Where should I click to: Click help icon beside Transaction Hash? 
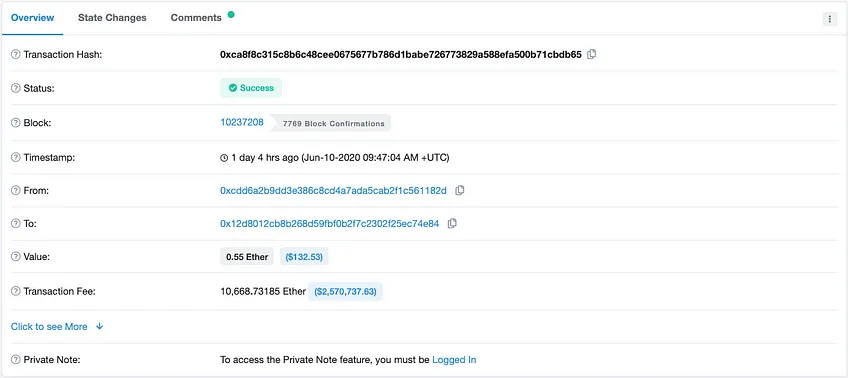16,55
